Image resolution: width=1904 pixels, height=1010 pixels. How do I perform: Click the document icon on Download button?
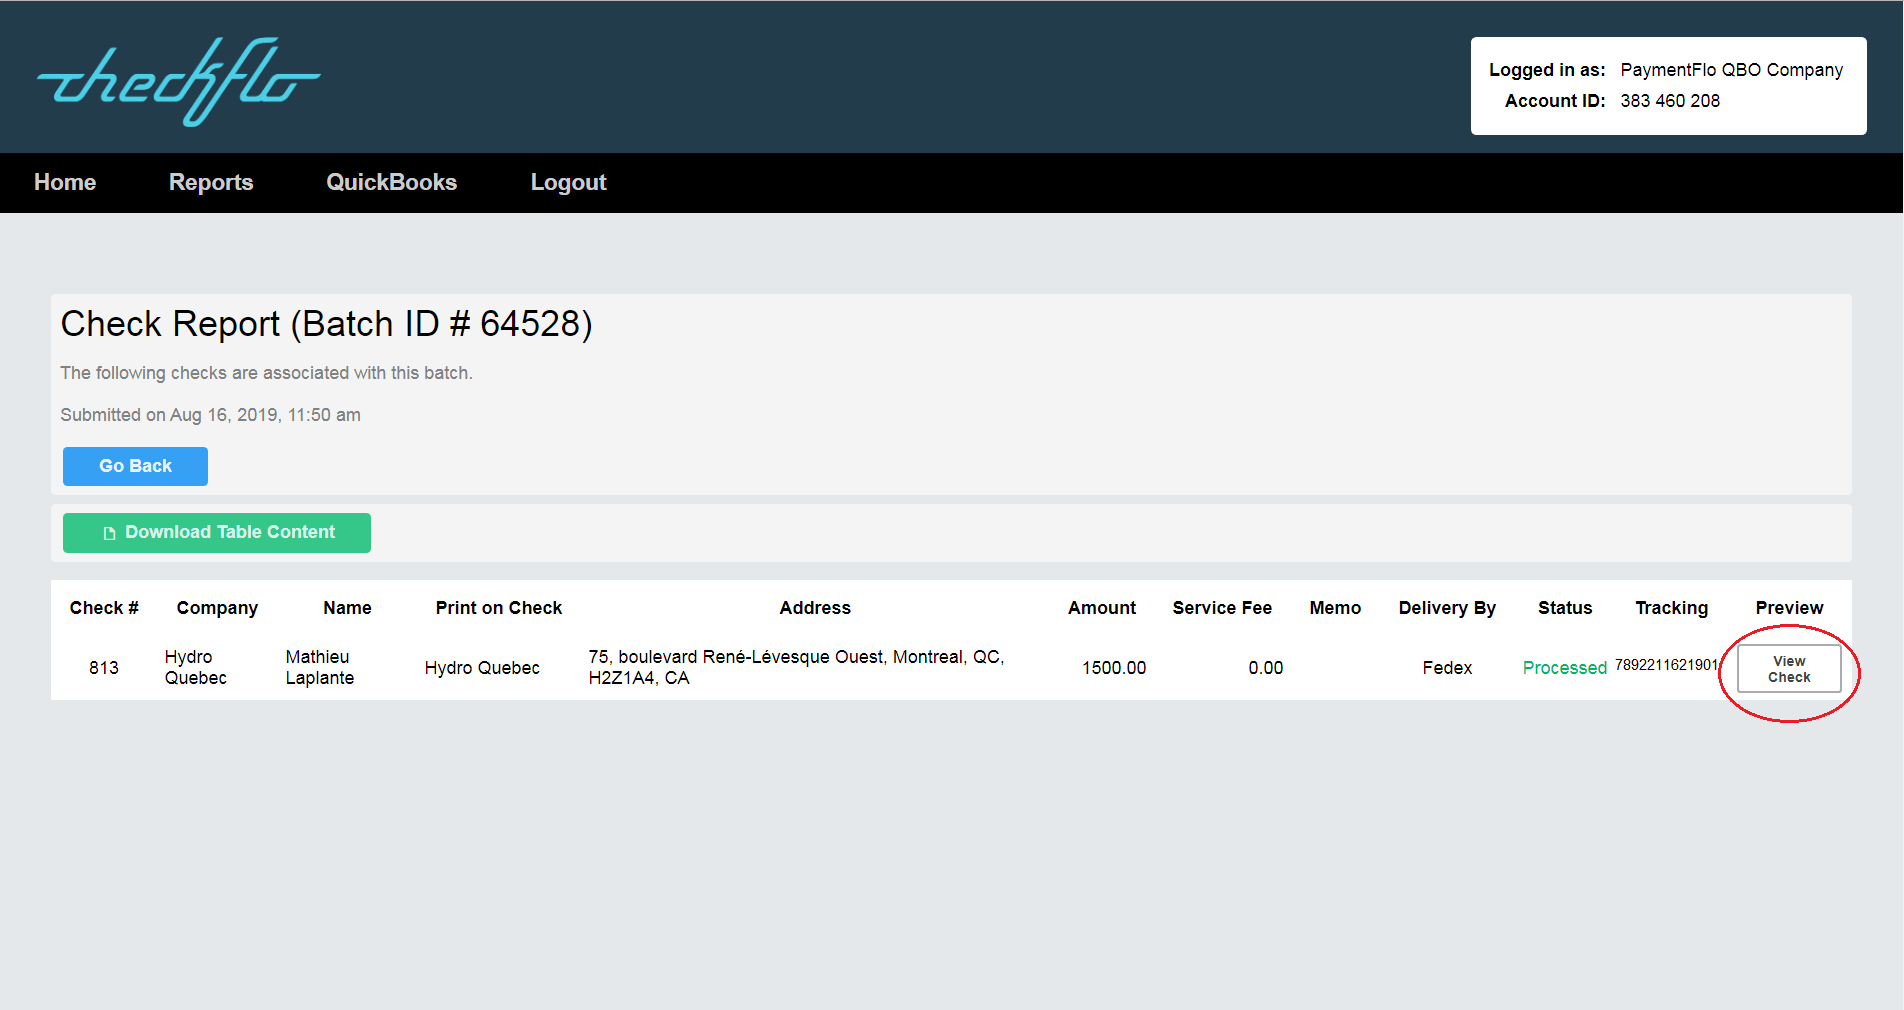pos(110,534)
